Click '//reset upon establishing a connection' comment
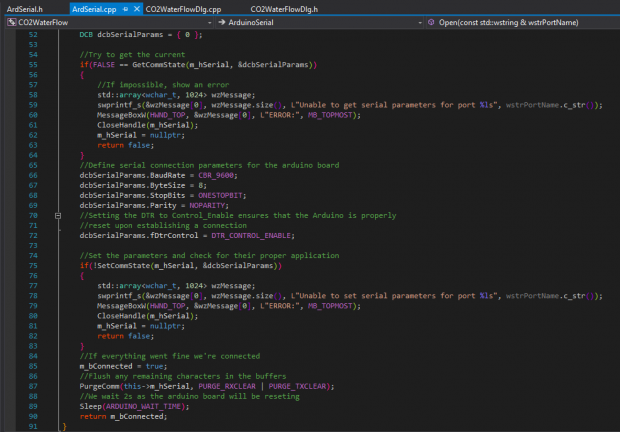Viewport: 620px width, 432px height. [x=163, y=225]
